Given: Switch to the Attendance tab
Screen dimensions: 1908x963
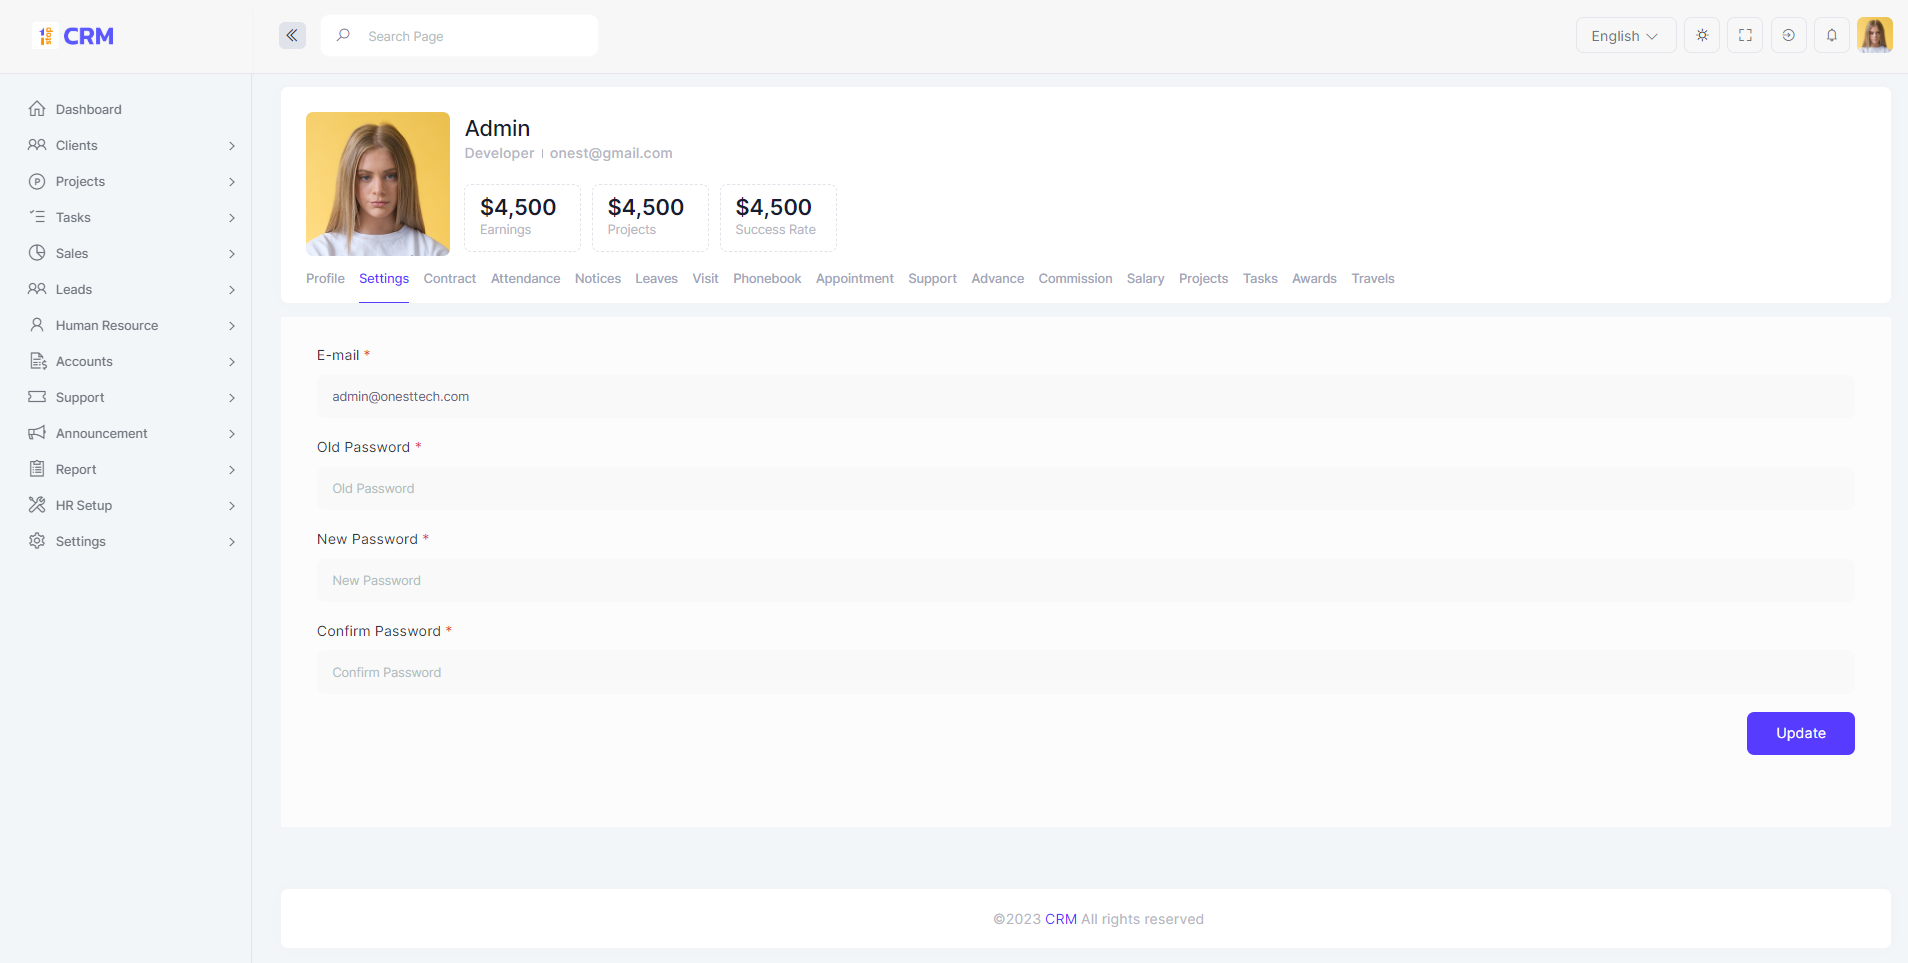Looking at the screenshot, I should pyautogui.click(x=525, y=279).
